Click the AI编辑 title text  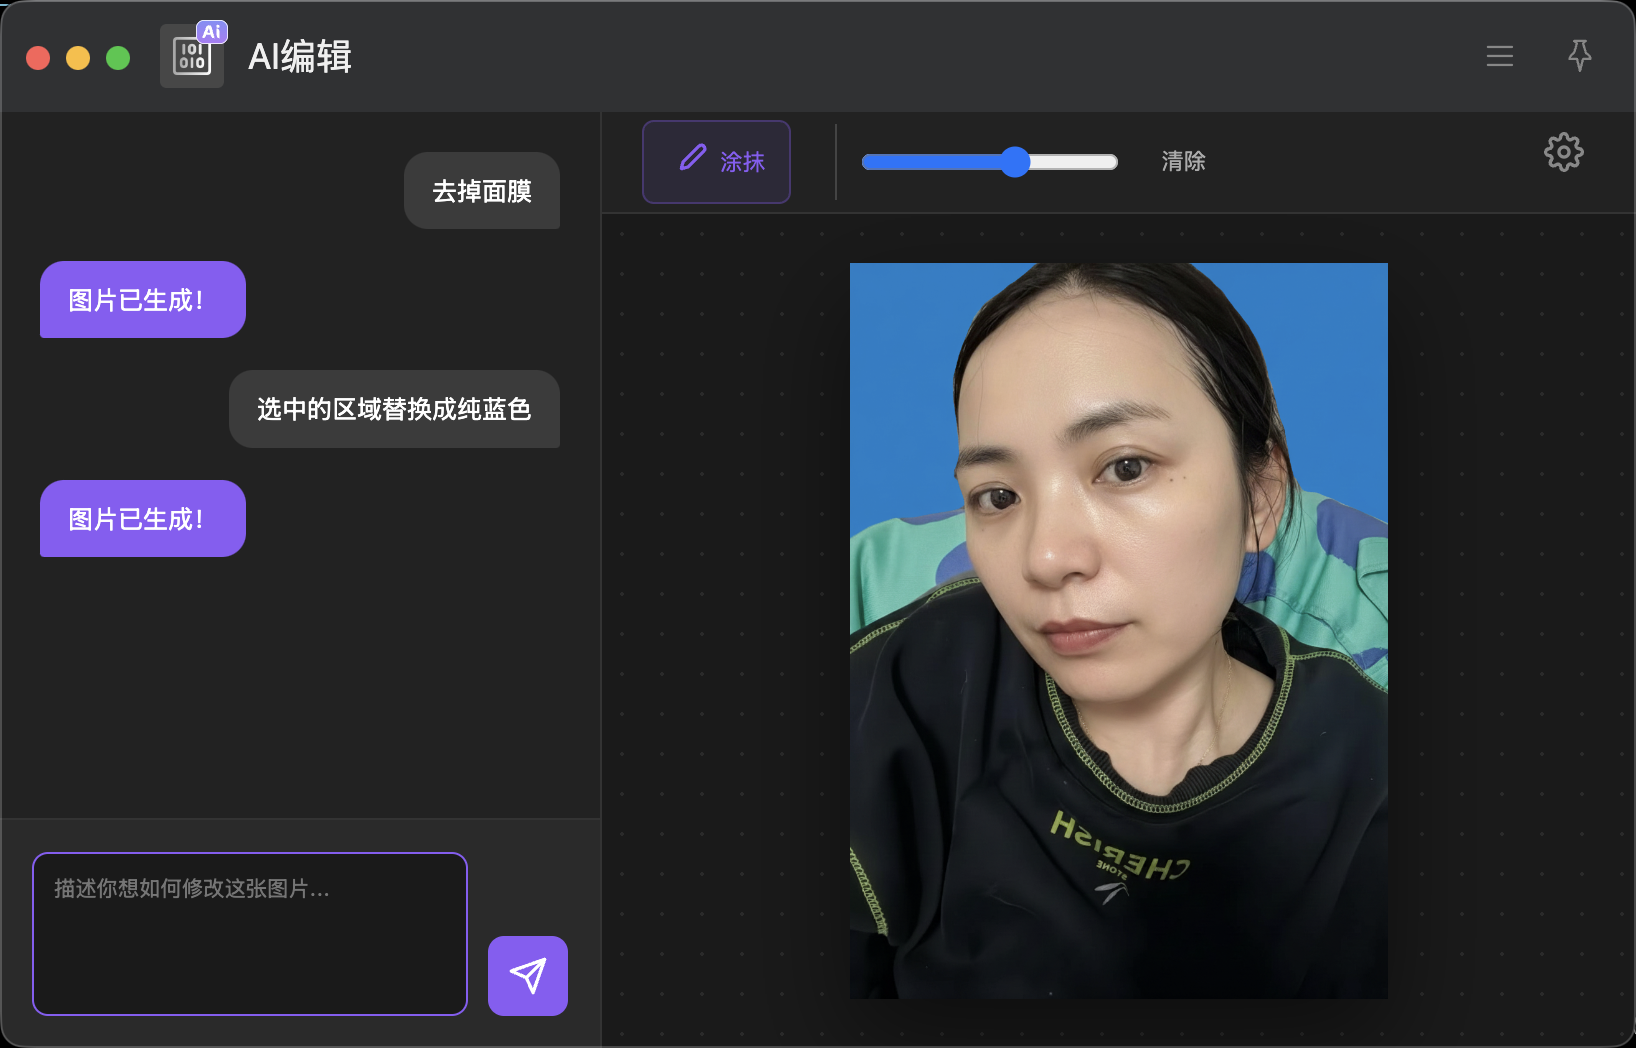pyautogui.click(x=300, y=57)
